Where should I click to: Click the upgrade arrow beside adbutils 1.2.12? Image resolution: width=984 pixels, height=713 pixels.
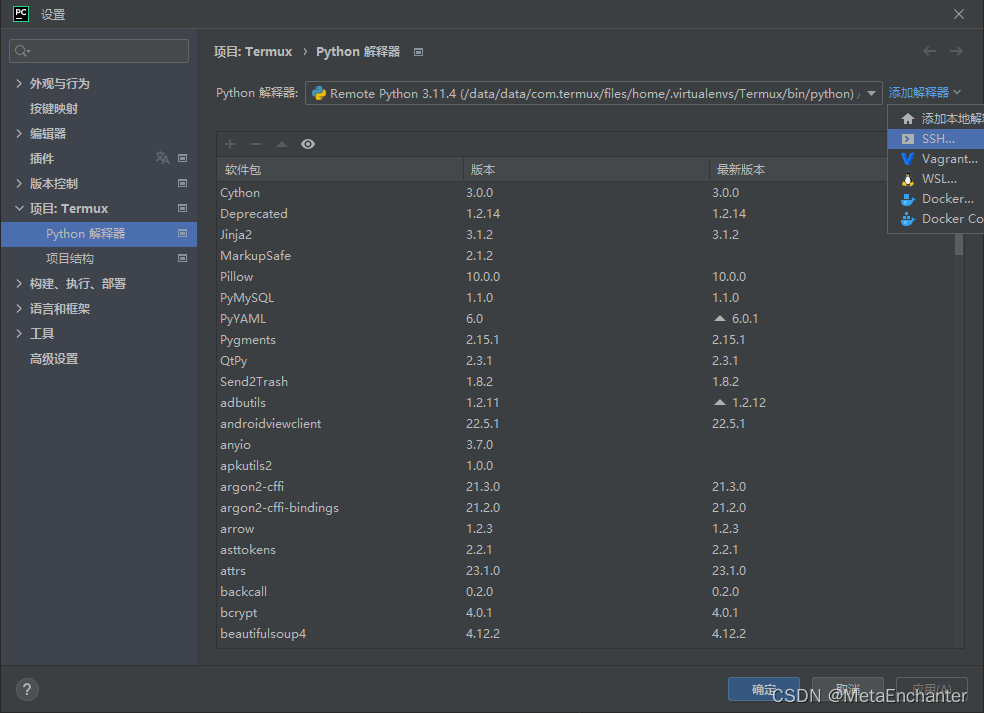click(720, 402)
